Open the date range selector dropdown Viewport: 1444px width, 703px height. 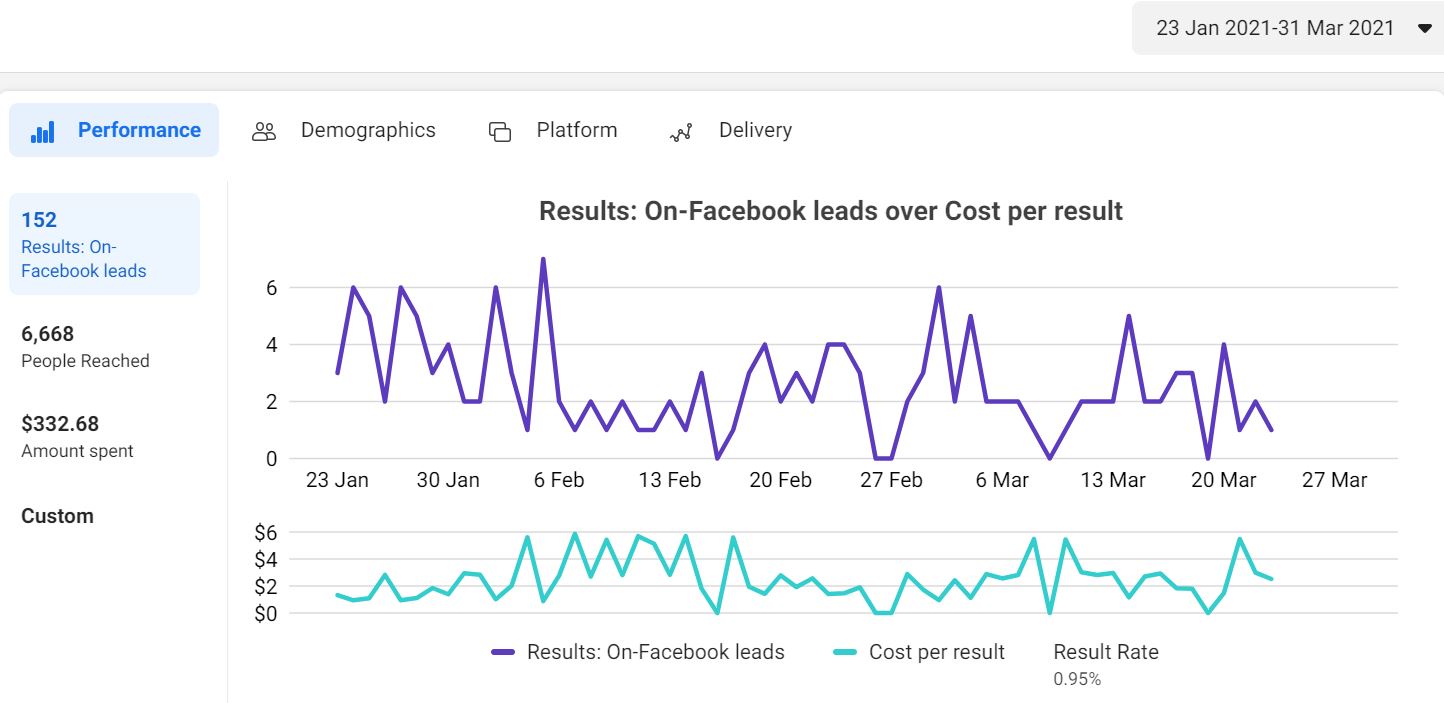click(x=1287, y=28)
